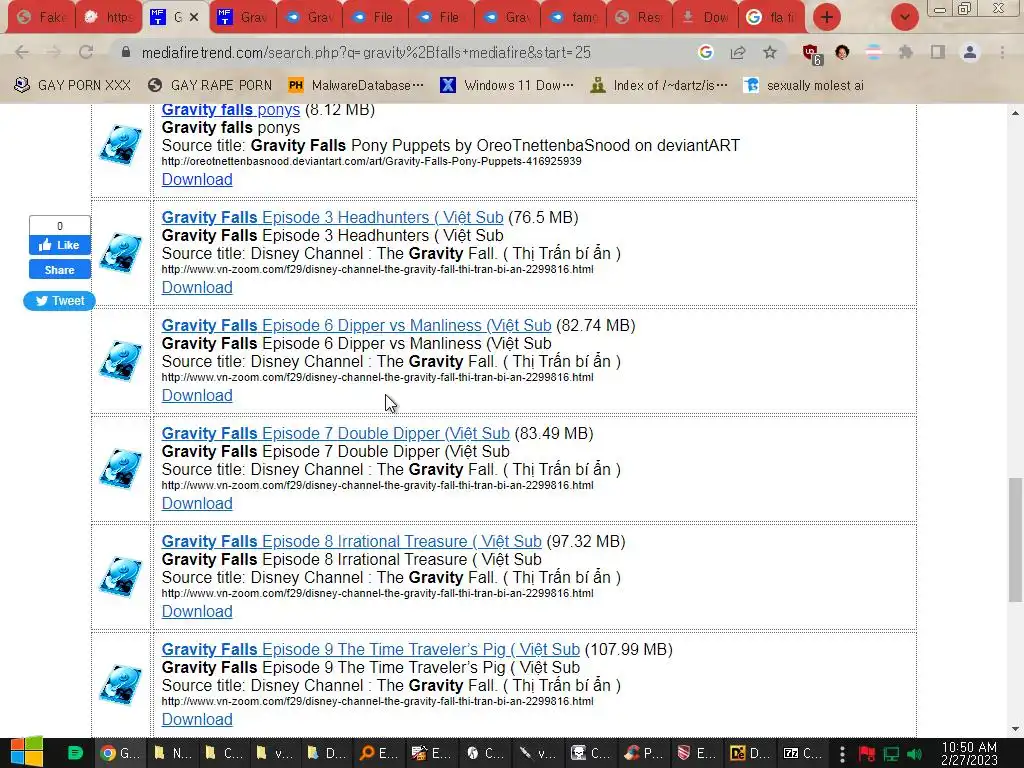Toggle the browser side panel icon

coord(938,52)
